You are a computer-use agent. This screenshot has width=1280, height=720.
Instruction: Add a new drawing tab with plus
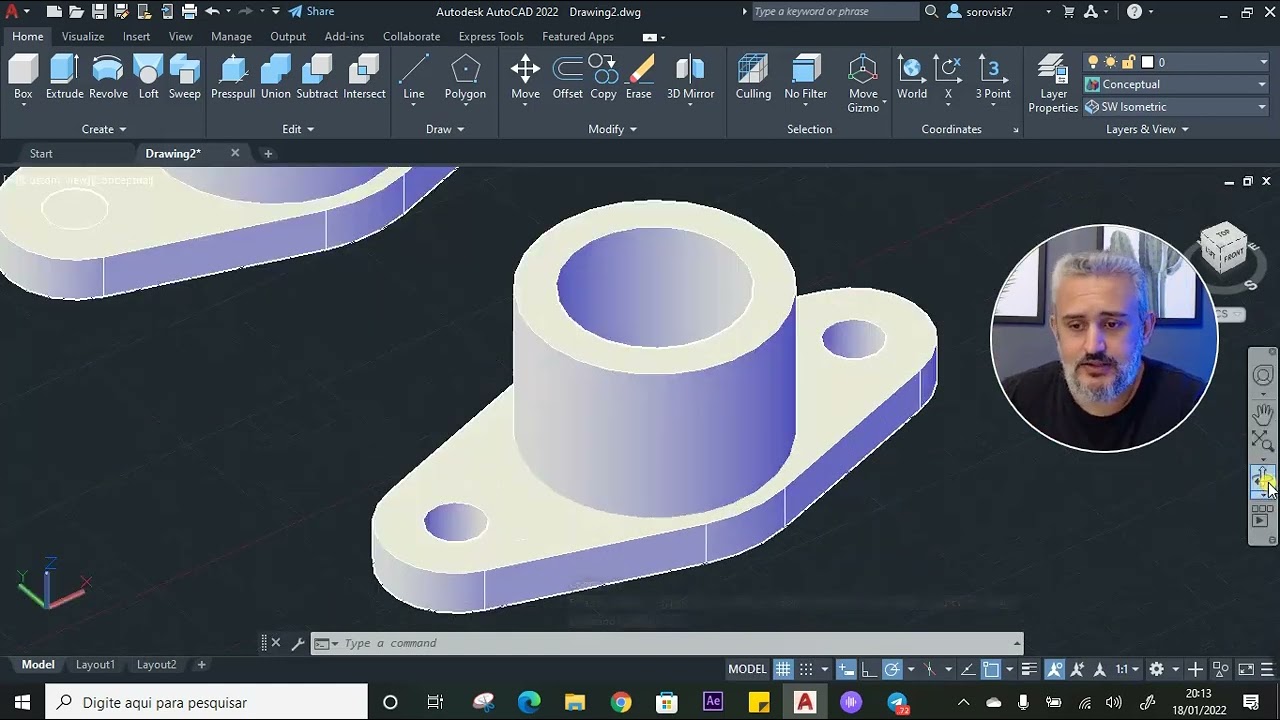[x=267, y=153]
